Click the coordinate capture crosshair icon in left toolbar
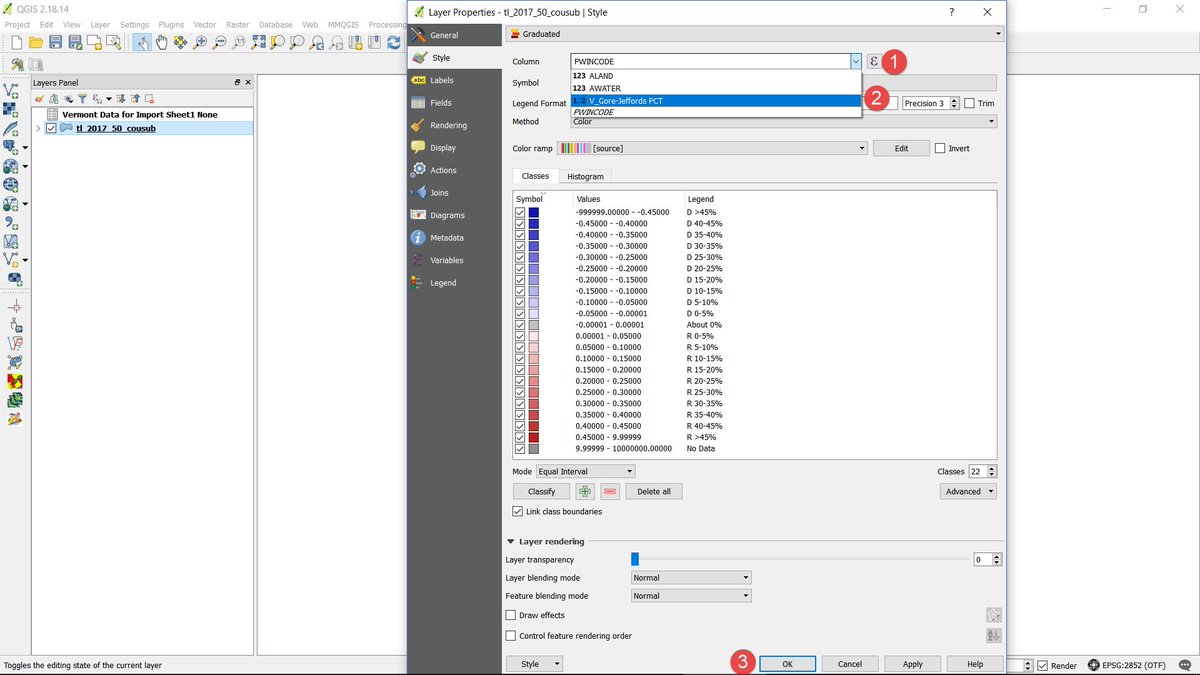 pyautogui.click(x=14, y=307)
